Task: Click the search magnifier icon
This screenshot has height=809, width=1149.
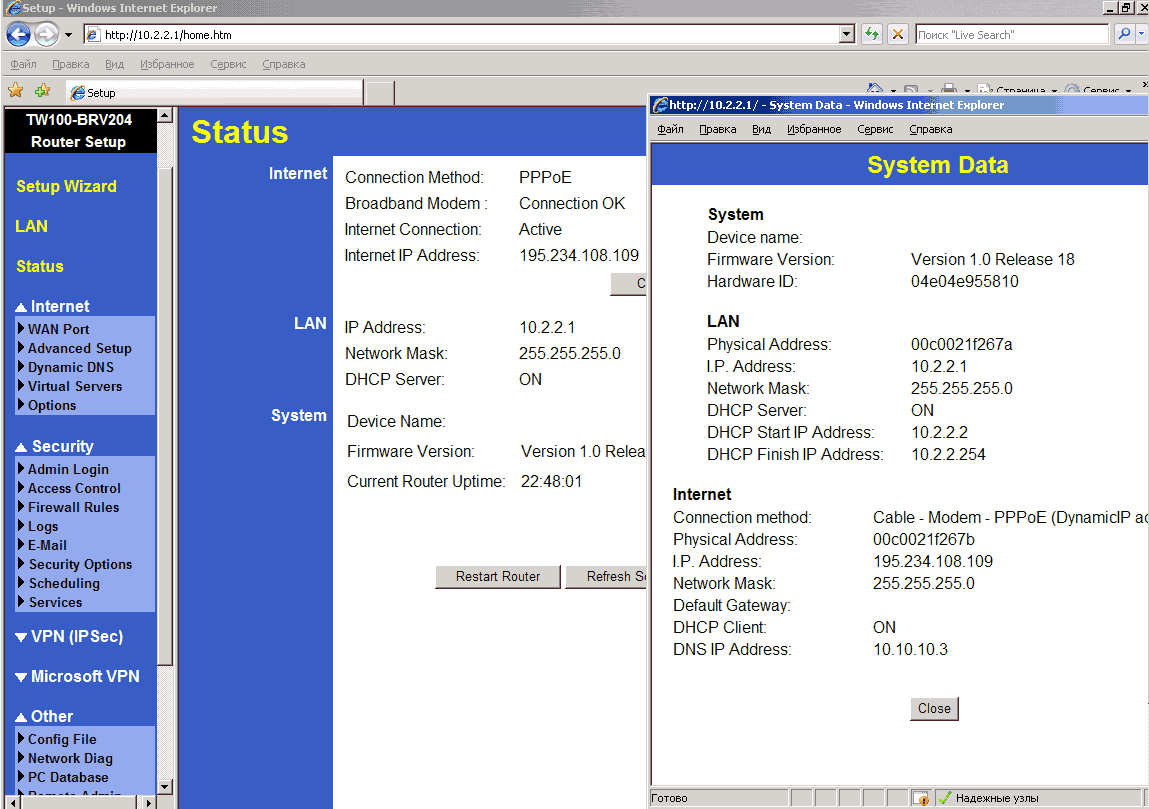Action: coord(1124,34)
